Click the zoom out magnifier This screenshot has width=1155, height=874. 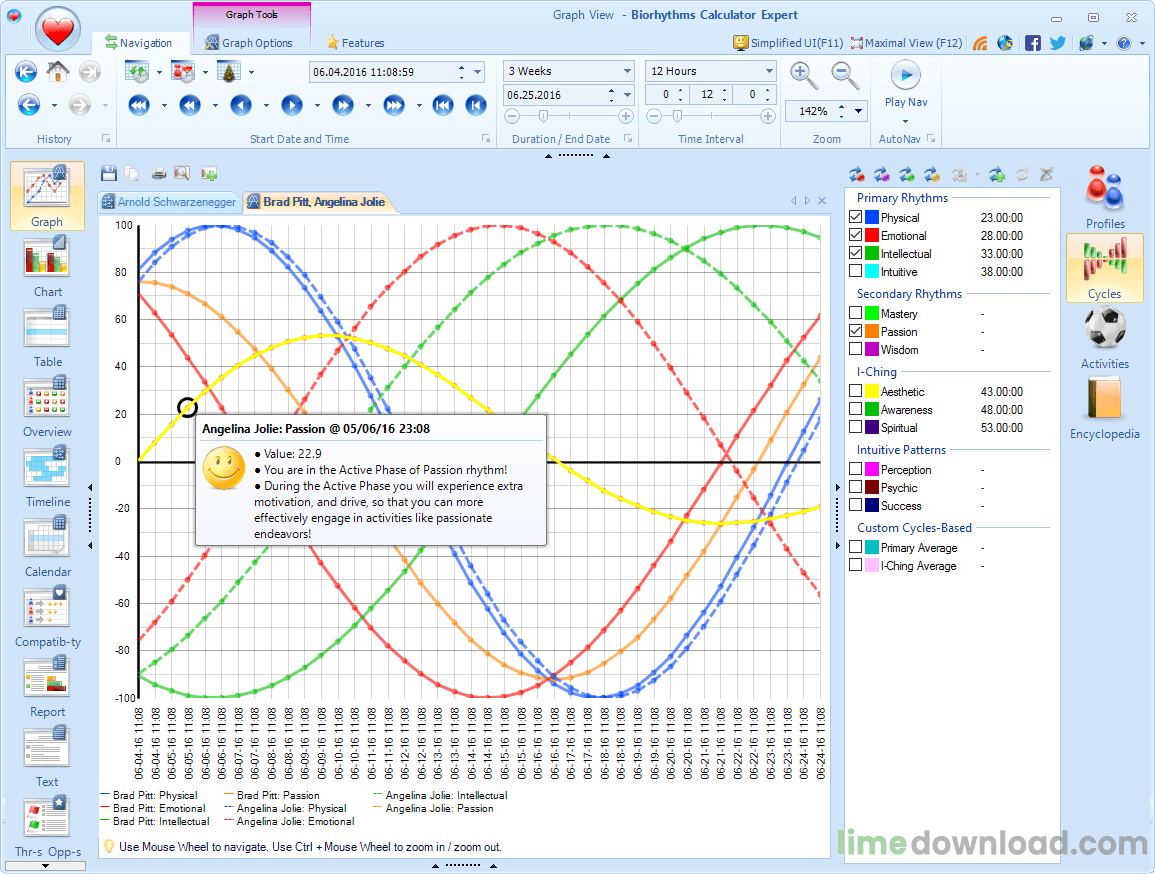point(845,75)
